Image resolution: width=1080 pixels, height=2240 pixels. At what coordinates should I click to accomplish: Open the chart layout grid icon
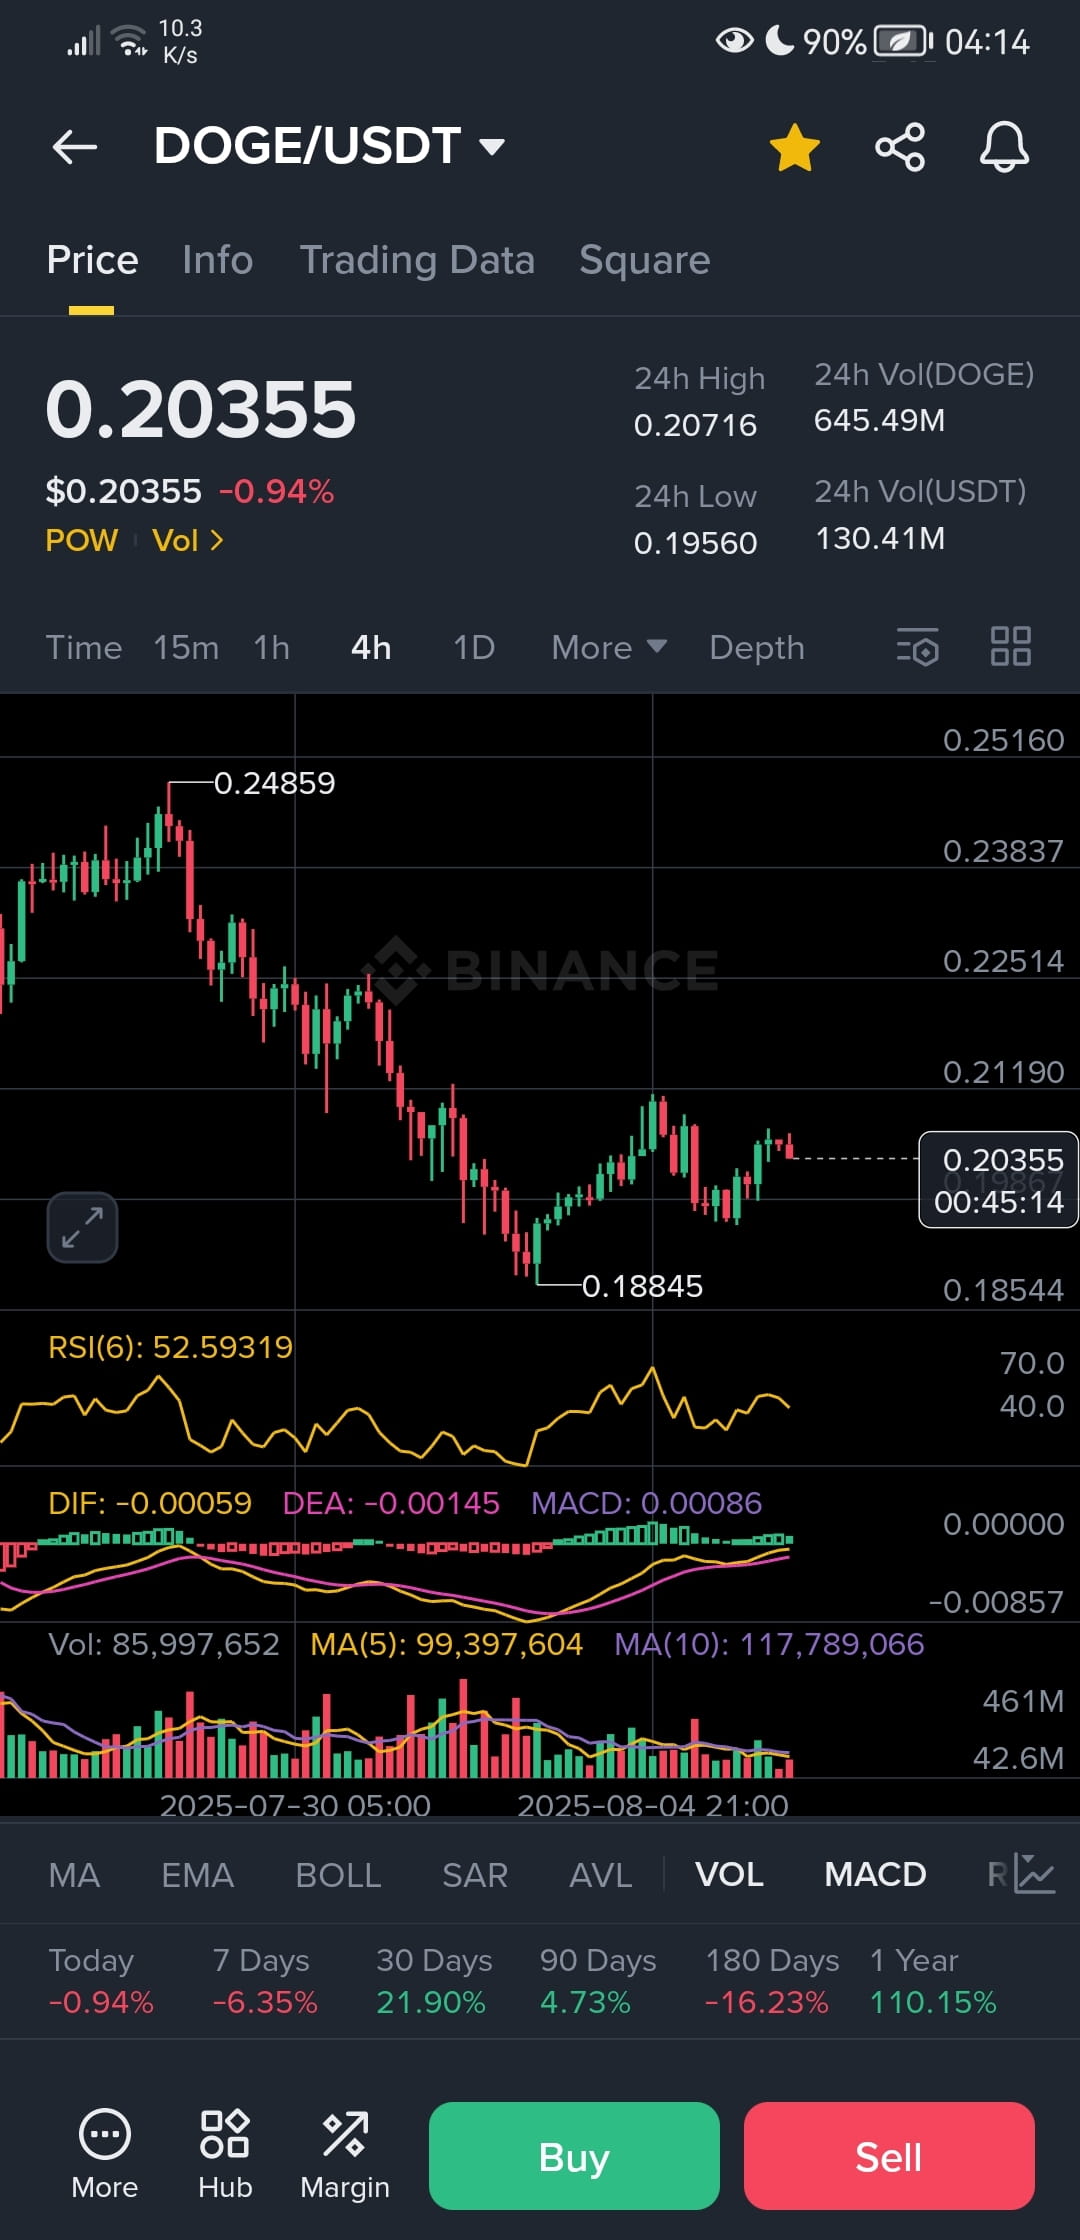(x=1010, y=646)
